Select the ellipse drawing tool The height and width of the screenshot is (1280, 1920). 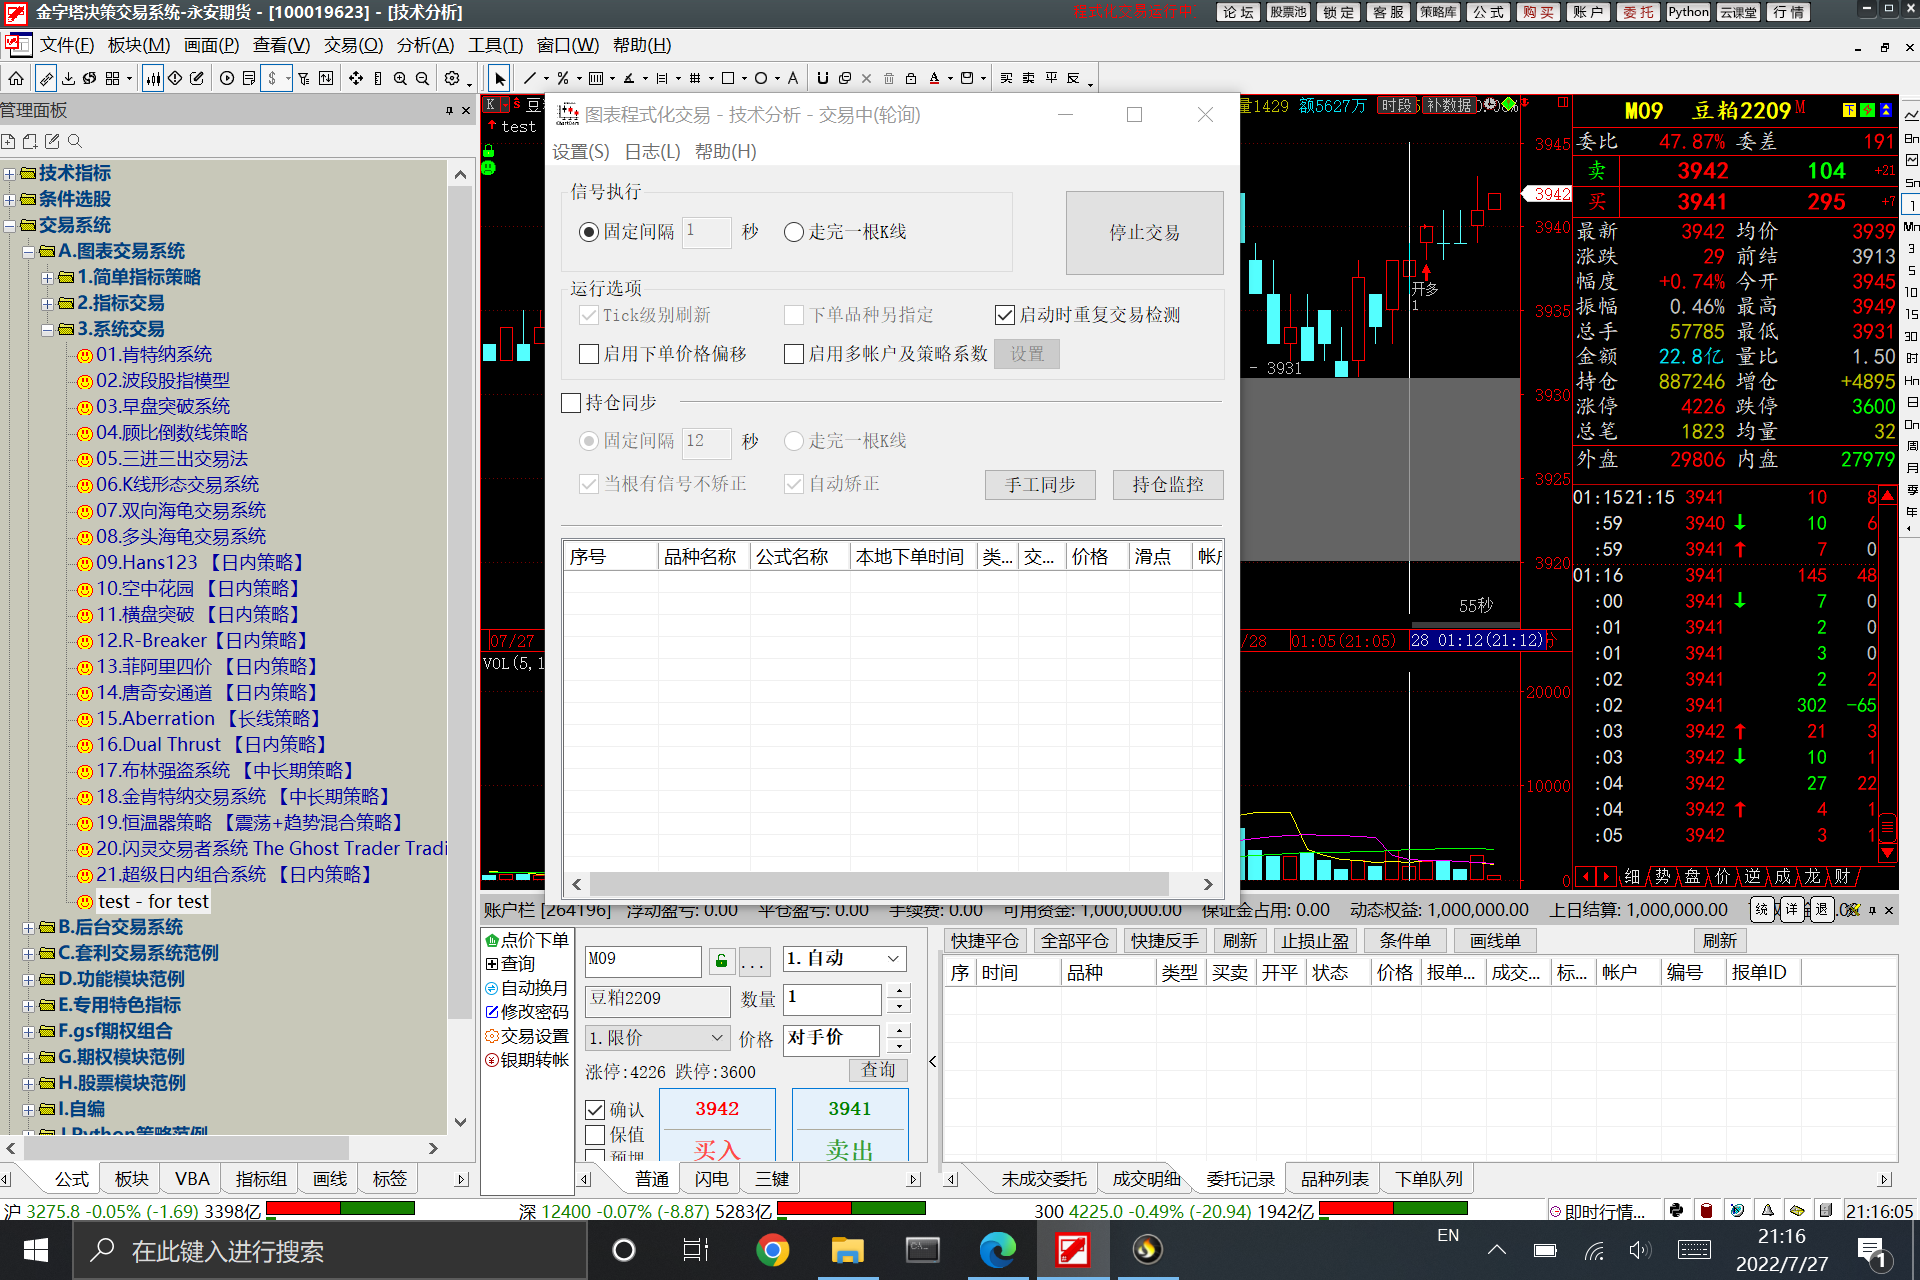761,78
